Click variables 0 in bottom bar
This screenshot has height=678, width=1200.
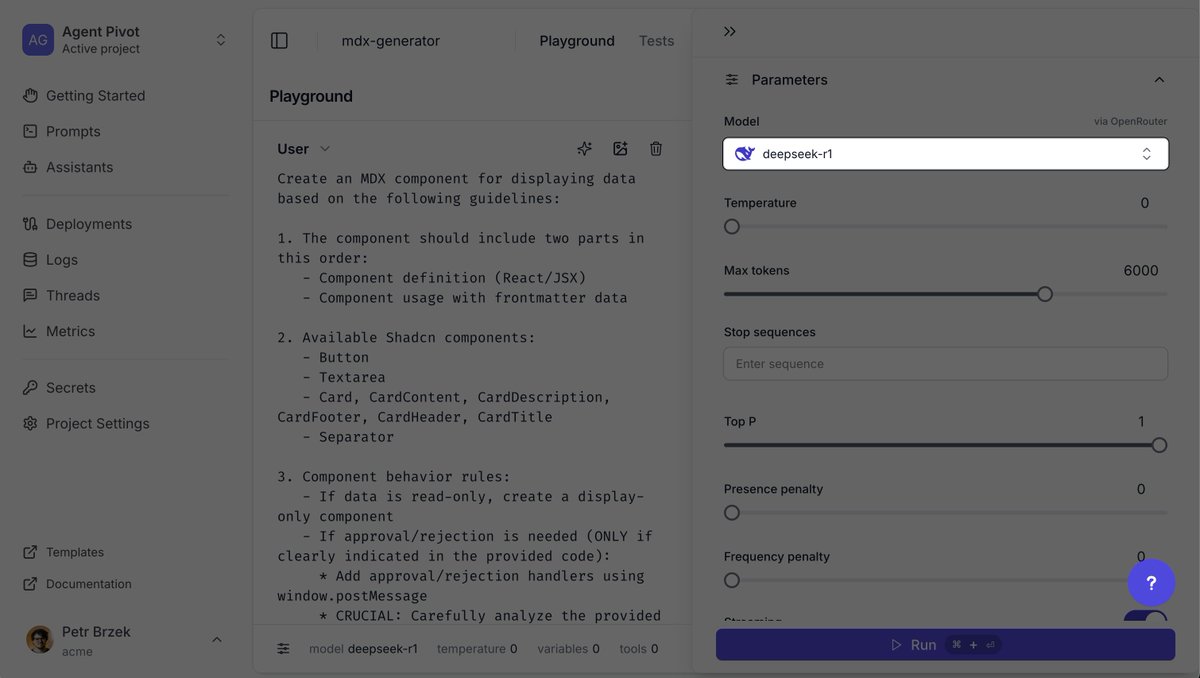point(568,649)
